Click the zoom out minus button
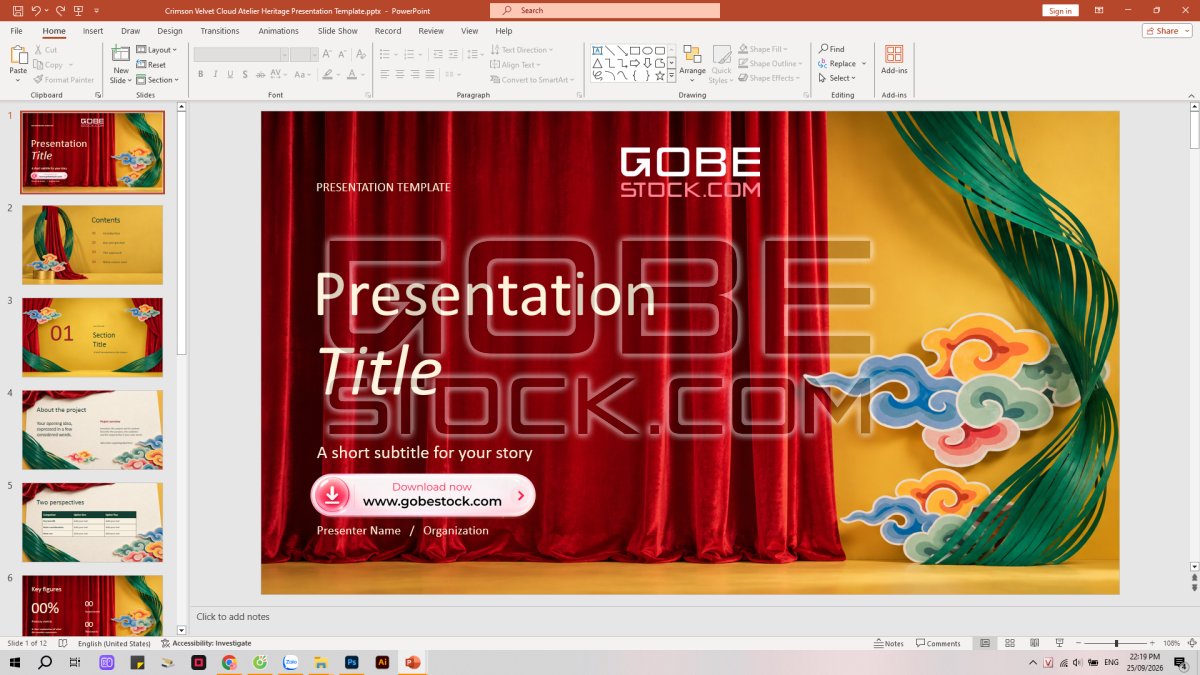Image resolution: width=1200 pixels, height=675 pixels. (x=1078, y=643)
